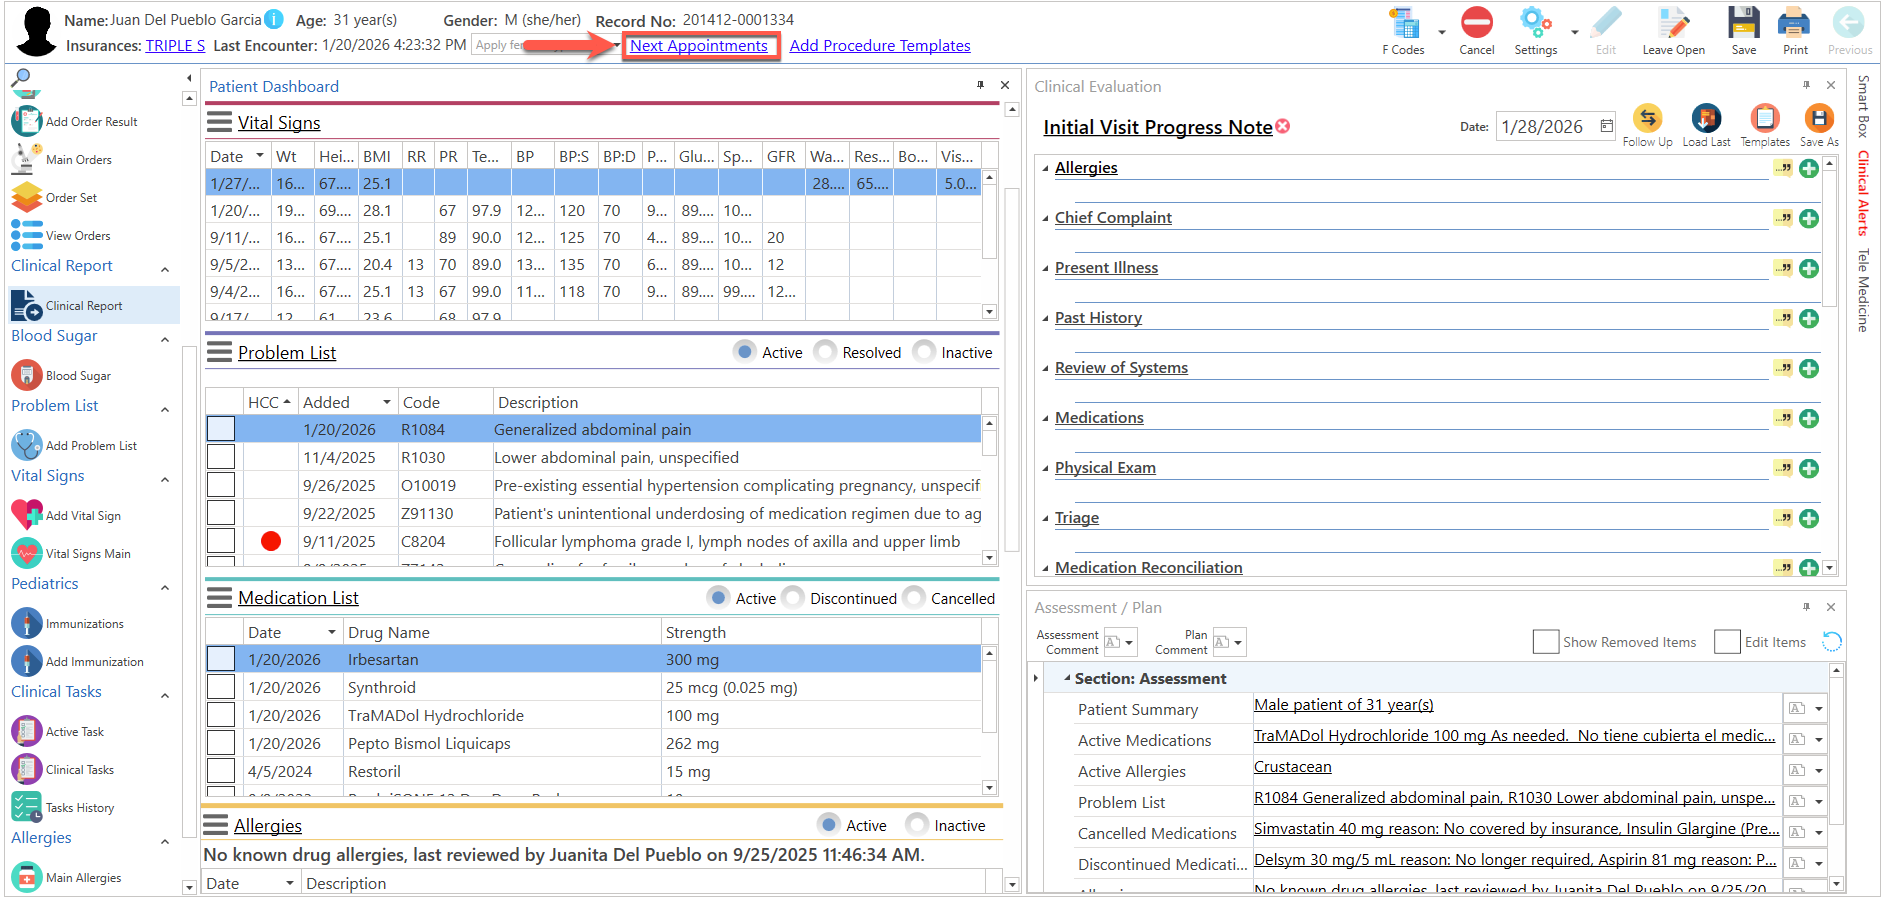The image size is (1885, 901).
Task: Collapse the Clinical Tasks sidebar group
Action: click(165, 695)
